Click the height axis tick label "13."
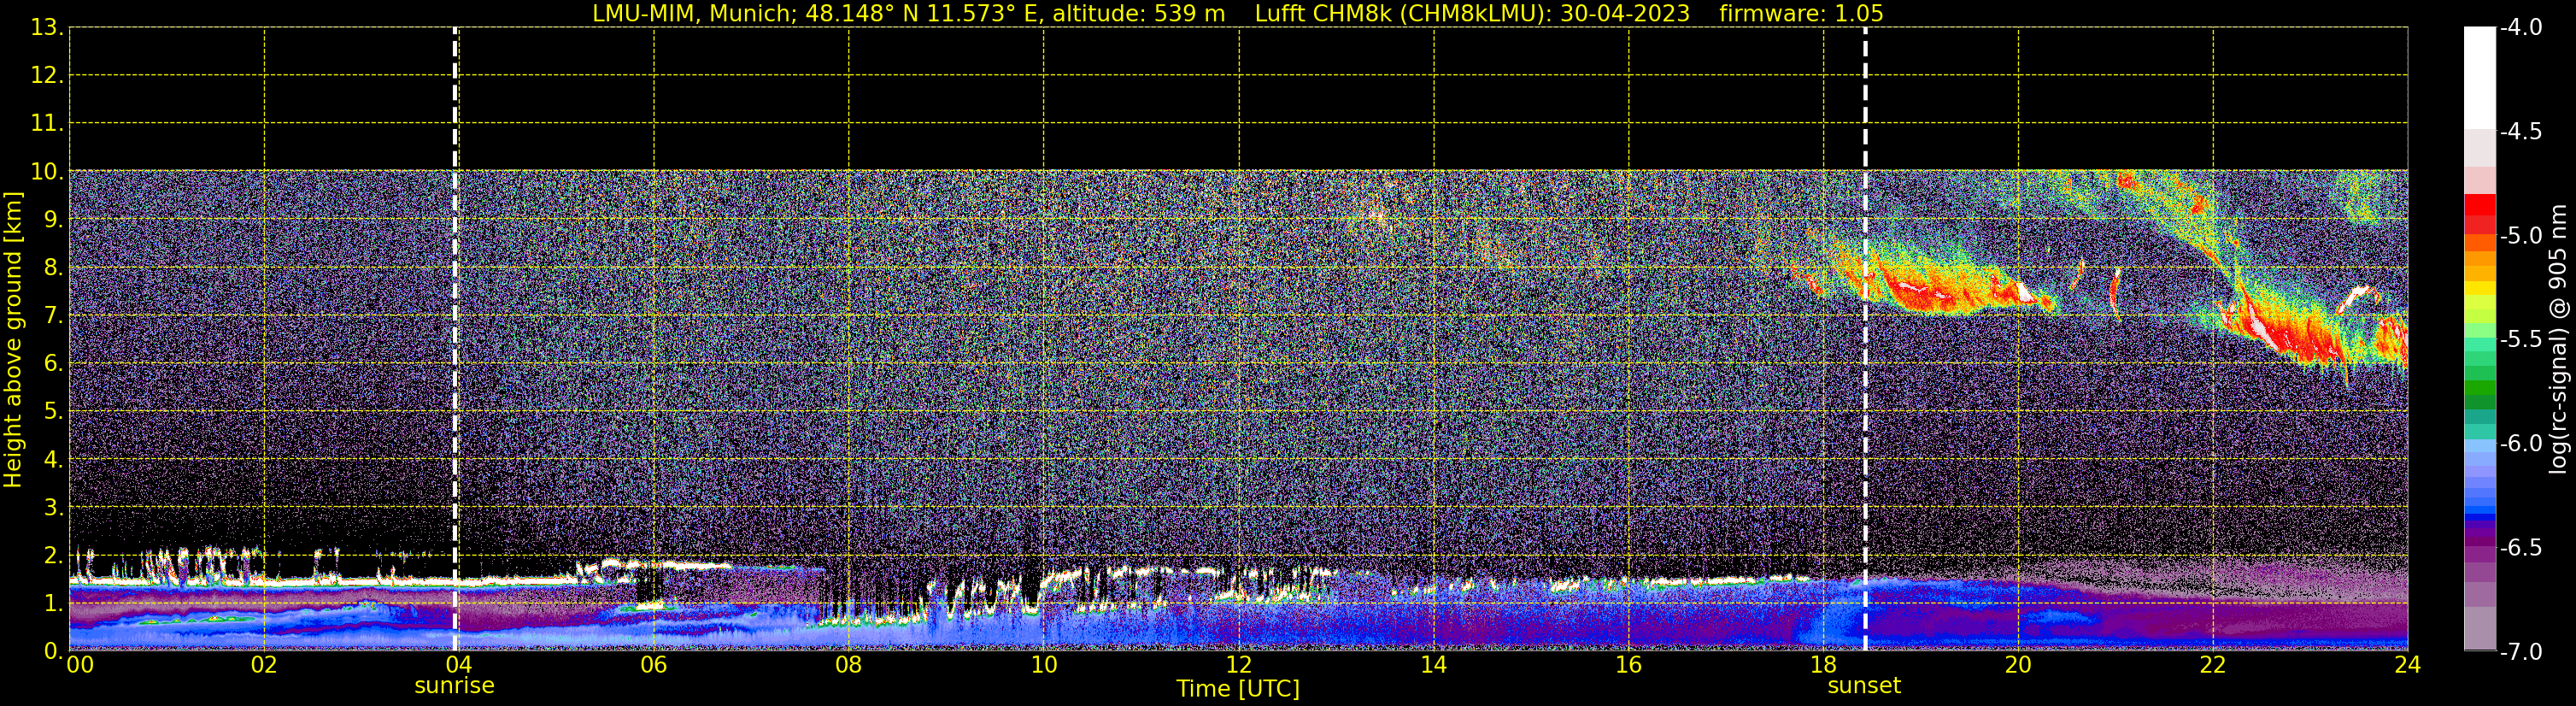The width and height of the screenshot is (2576, 706). 47,28
